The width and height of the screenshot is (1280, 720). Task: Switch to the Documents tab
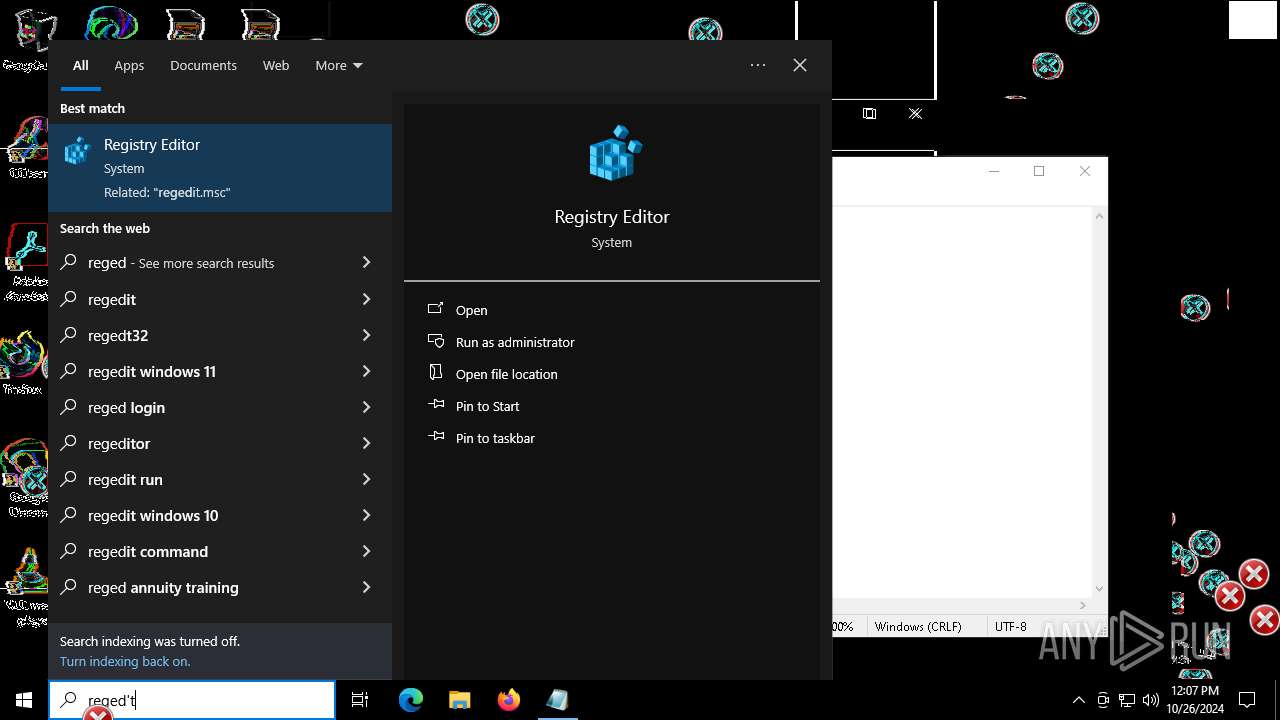(x=203, y=65)
